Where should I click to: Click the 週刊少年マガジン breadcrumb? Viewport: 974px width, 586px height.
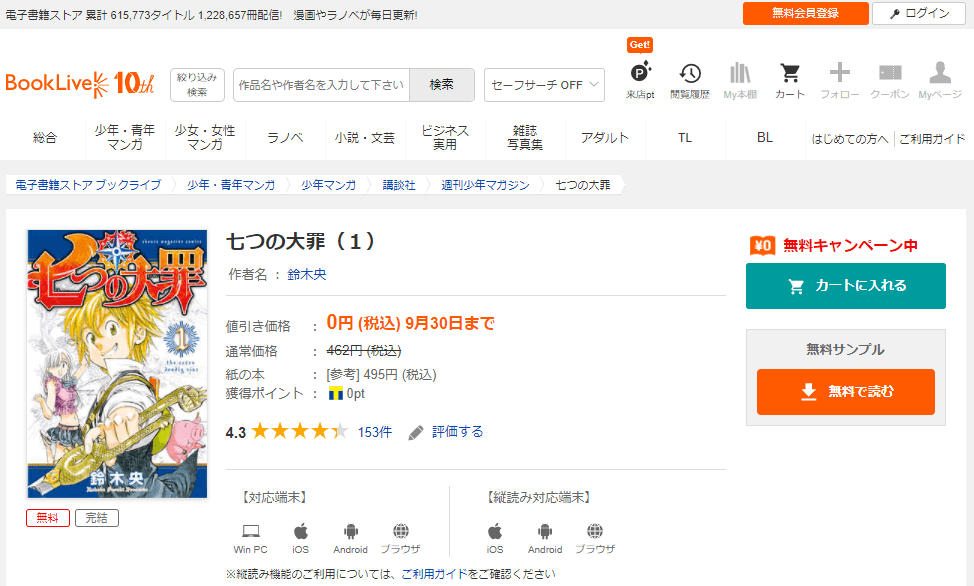coord(486,185)
